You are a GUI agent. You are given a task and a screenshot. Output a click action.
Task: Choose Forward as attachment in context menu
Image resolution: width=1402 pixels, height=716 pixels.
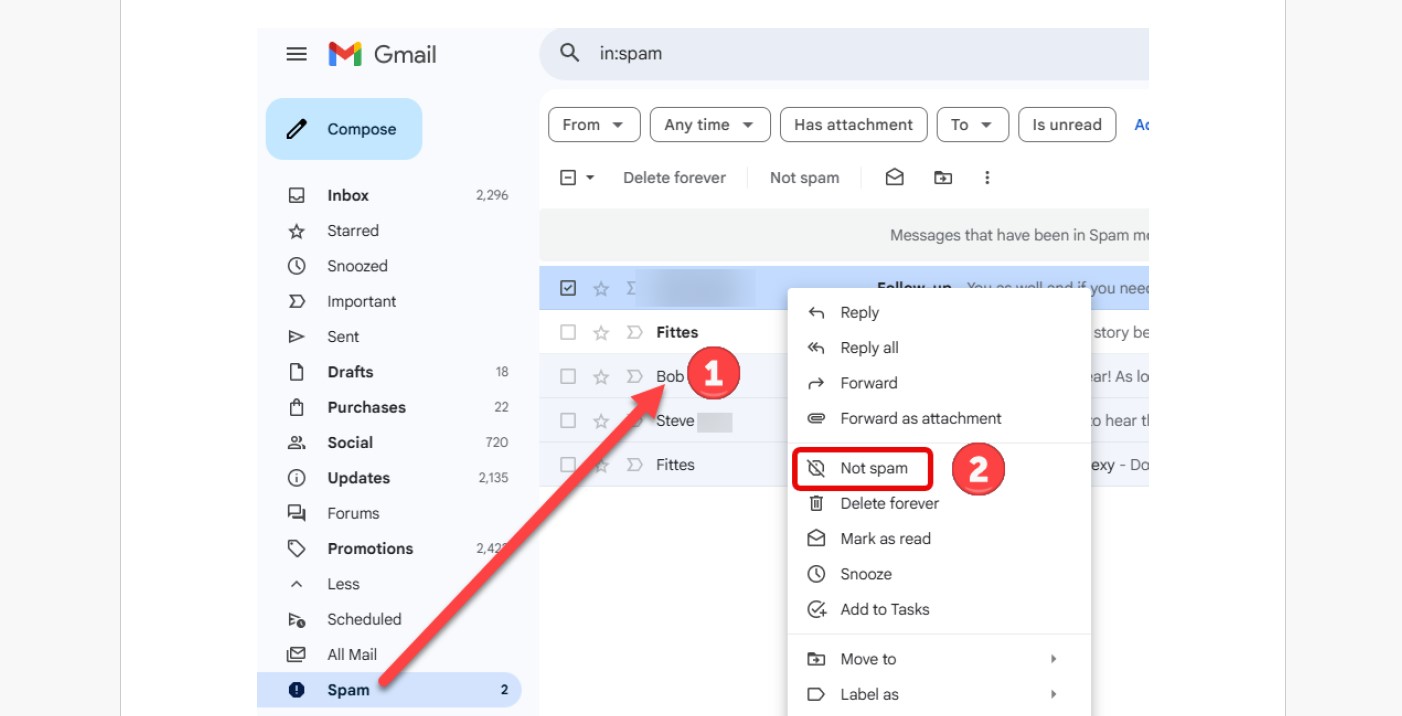(921, 418)
